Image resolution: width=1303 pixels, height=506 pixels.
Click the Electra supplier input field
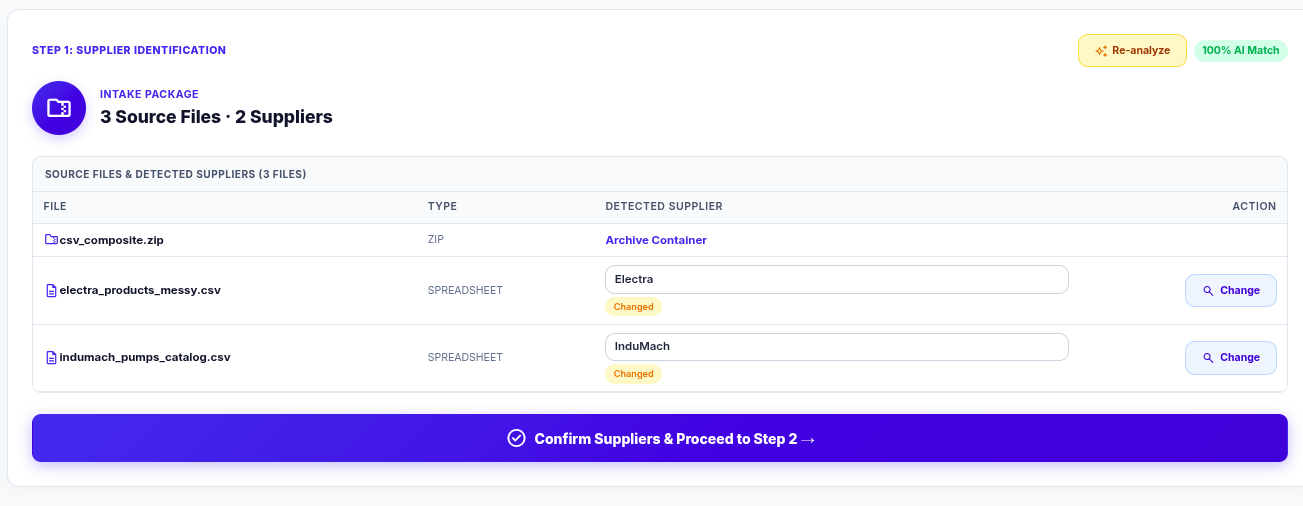pos(837,279)
